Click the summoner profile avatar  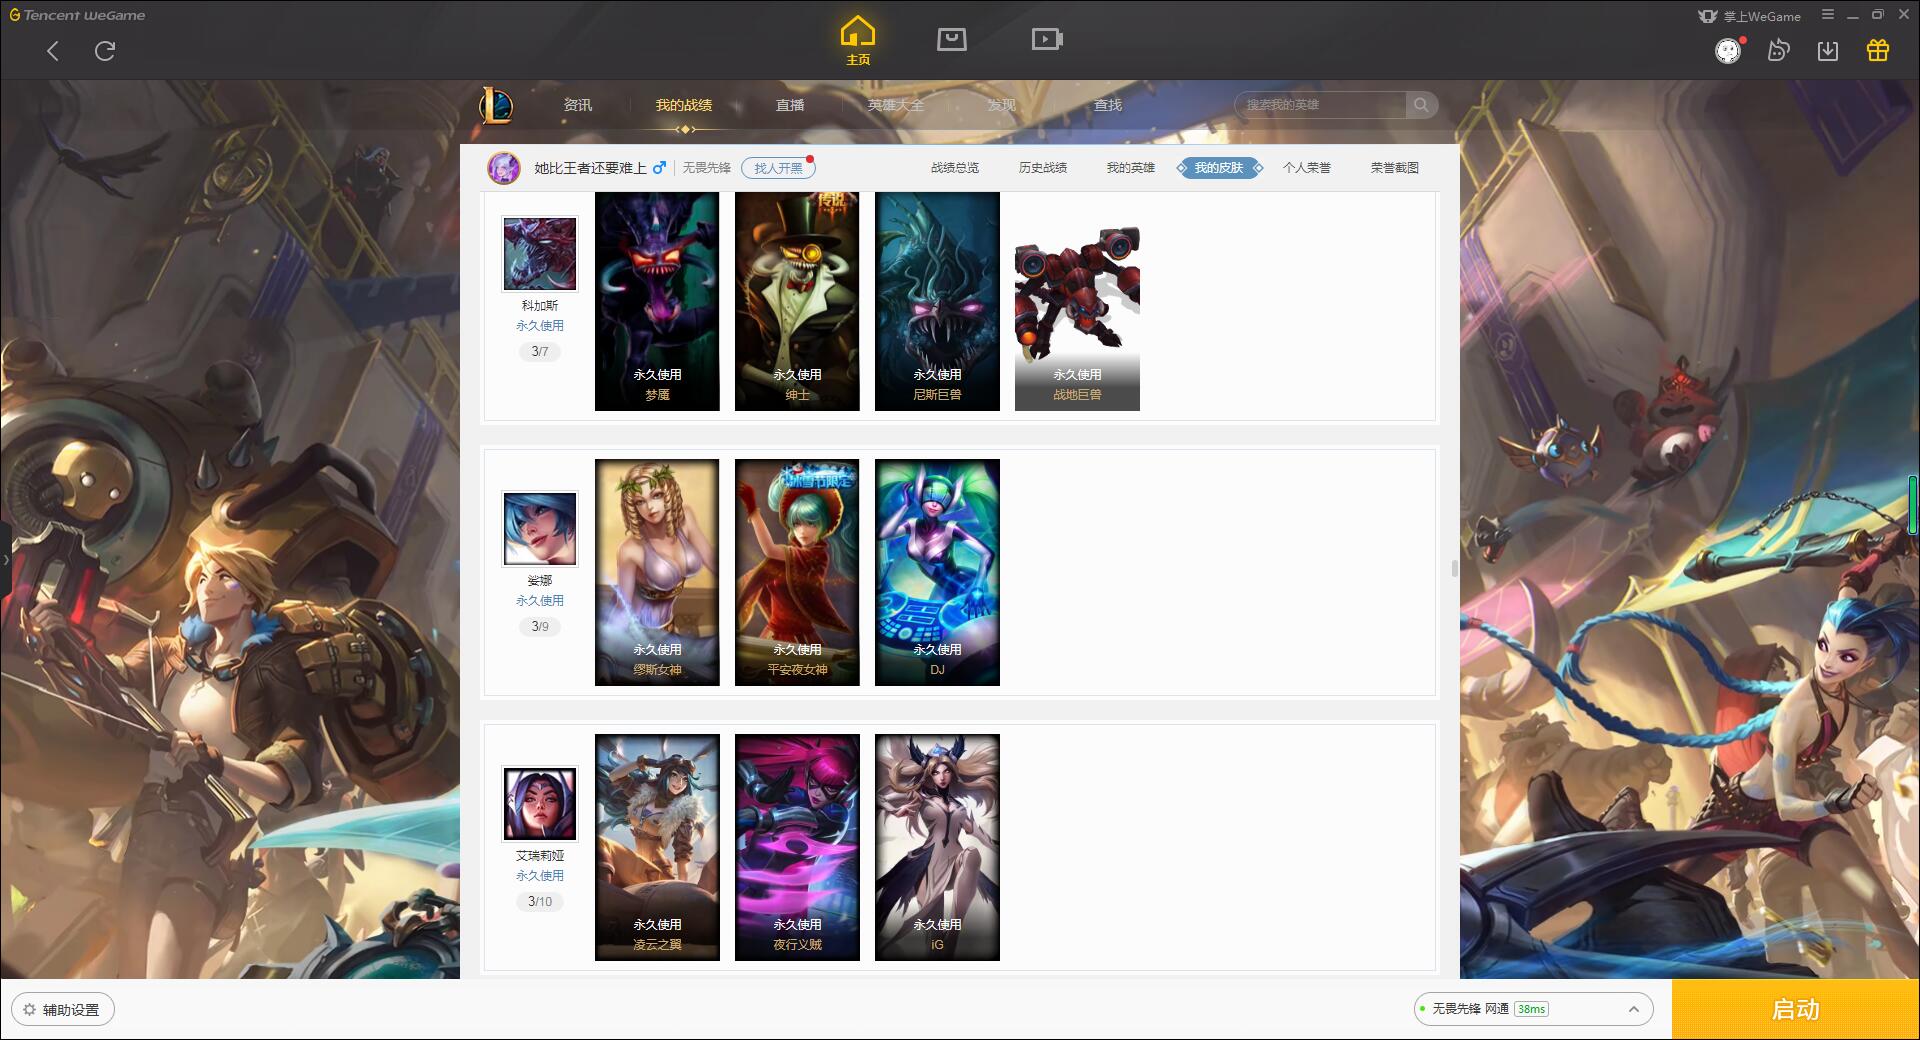(504, 168)
